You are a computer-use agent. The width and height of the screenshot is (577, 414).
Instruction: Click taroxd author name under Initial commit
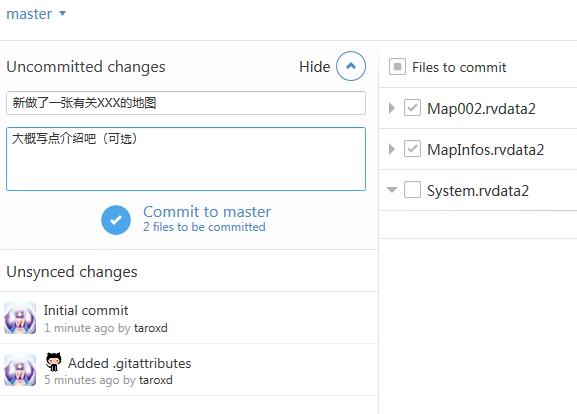(x=151, y=328)
